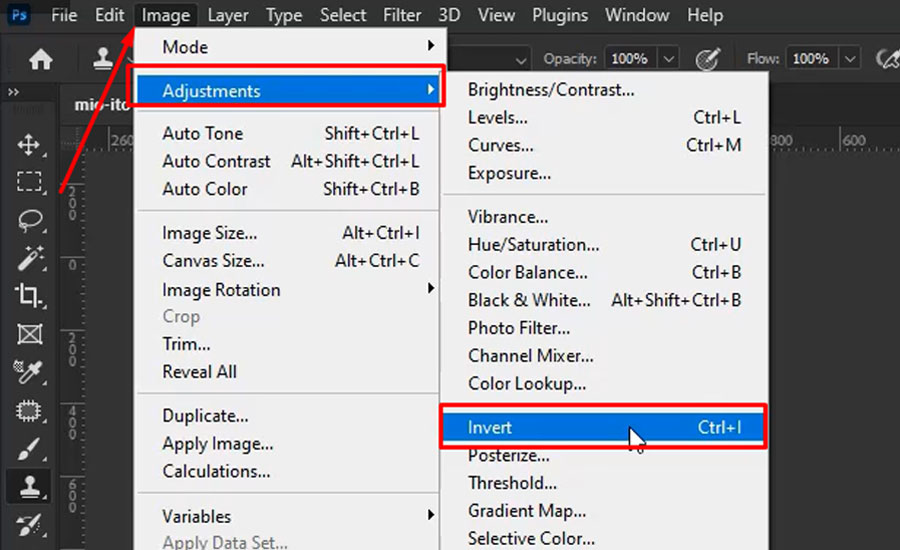Select the Move tool
The image size is (900, 550).
click(x=29, y=145)
